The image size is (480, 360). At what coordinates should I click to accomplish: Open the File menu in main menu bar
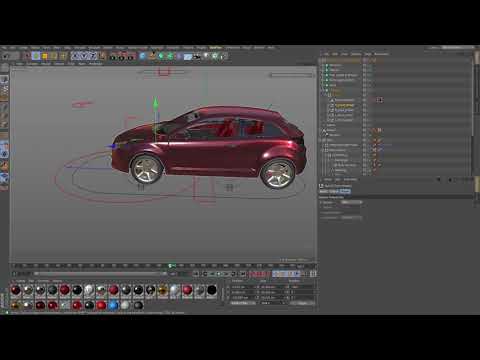click(x=4, y=48)
